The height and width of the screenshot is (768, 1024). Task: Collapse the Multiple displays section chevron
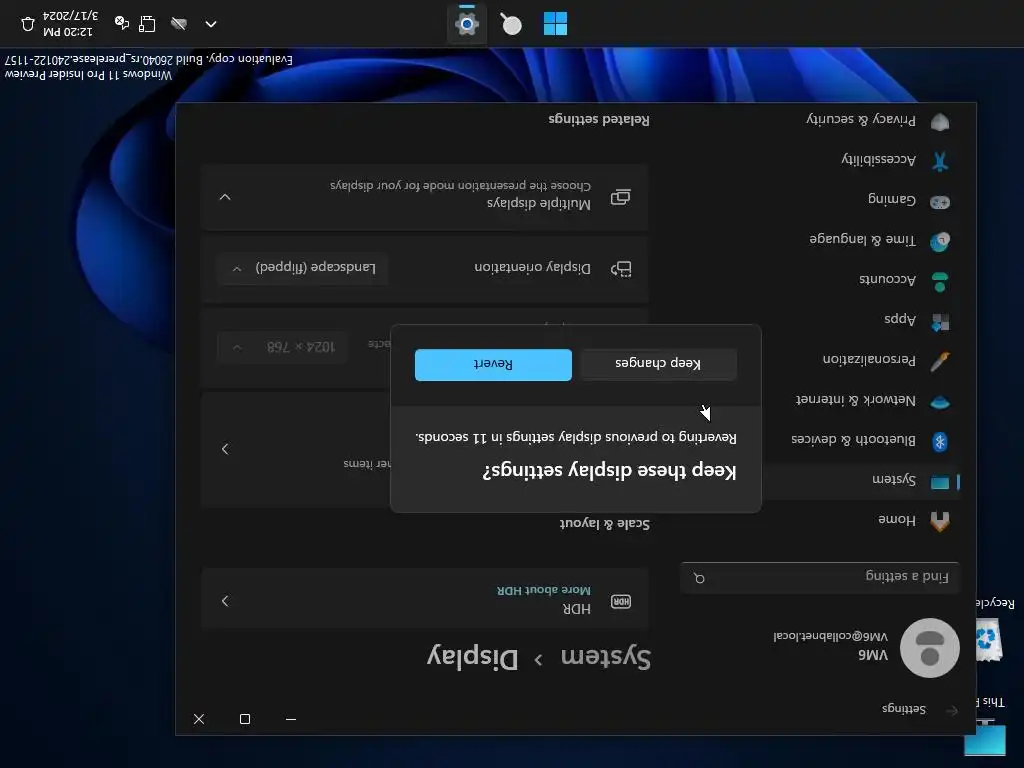(x=225, y=197)
